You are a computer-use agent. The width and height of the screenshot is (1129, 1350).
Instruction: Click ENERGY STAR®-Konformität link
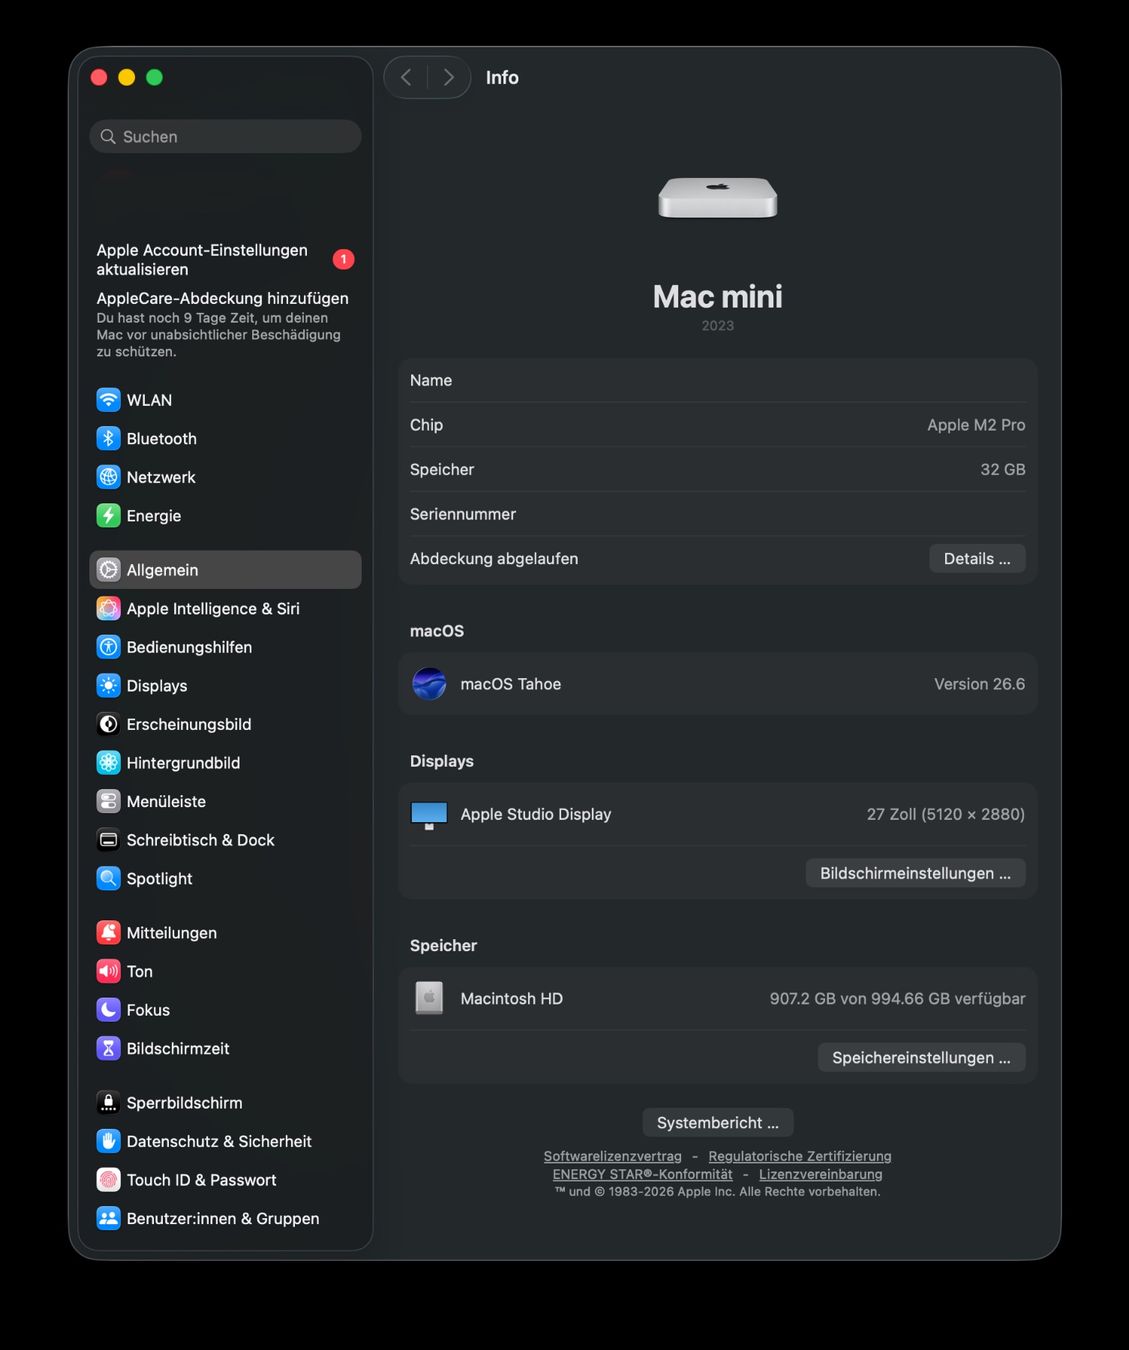(643, 1174)
